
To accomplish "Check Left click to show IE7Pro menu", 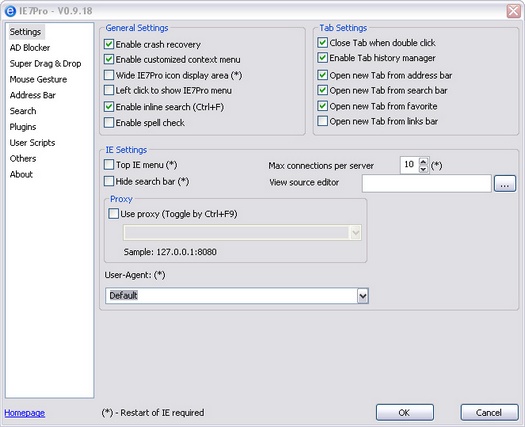I will (109, 90).
